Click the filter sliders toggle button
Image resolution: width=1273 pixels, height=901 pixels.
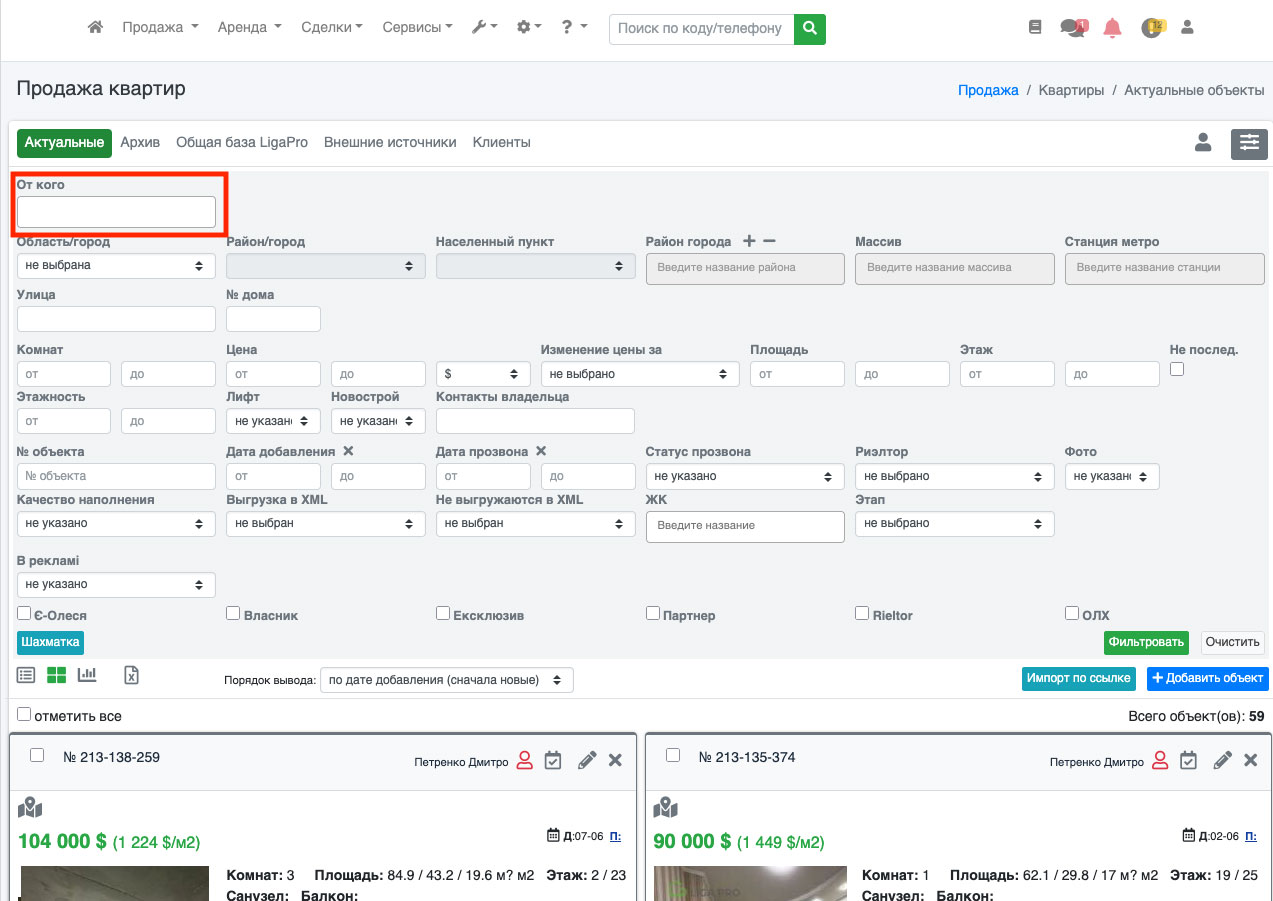(1249, 143)
